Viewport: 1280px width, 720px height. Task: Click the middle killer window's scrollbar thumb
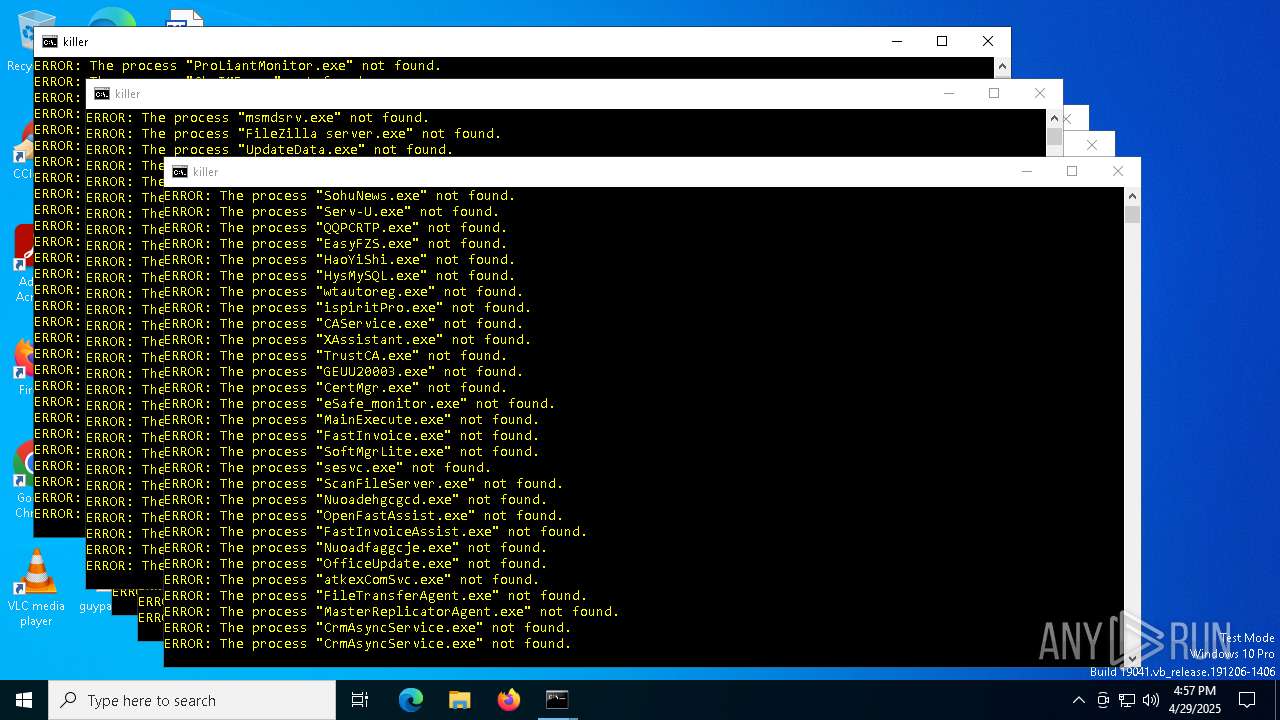pos(1054,137)
